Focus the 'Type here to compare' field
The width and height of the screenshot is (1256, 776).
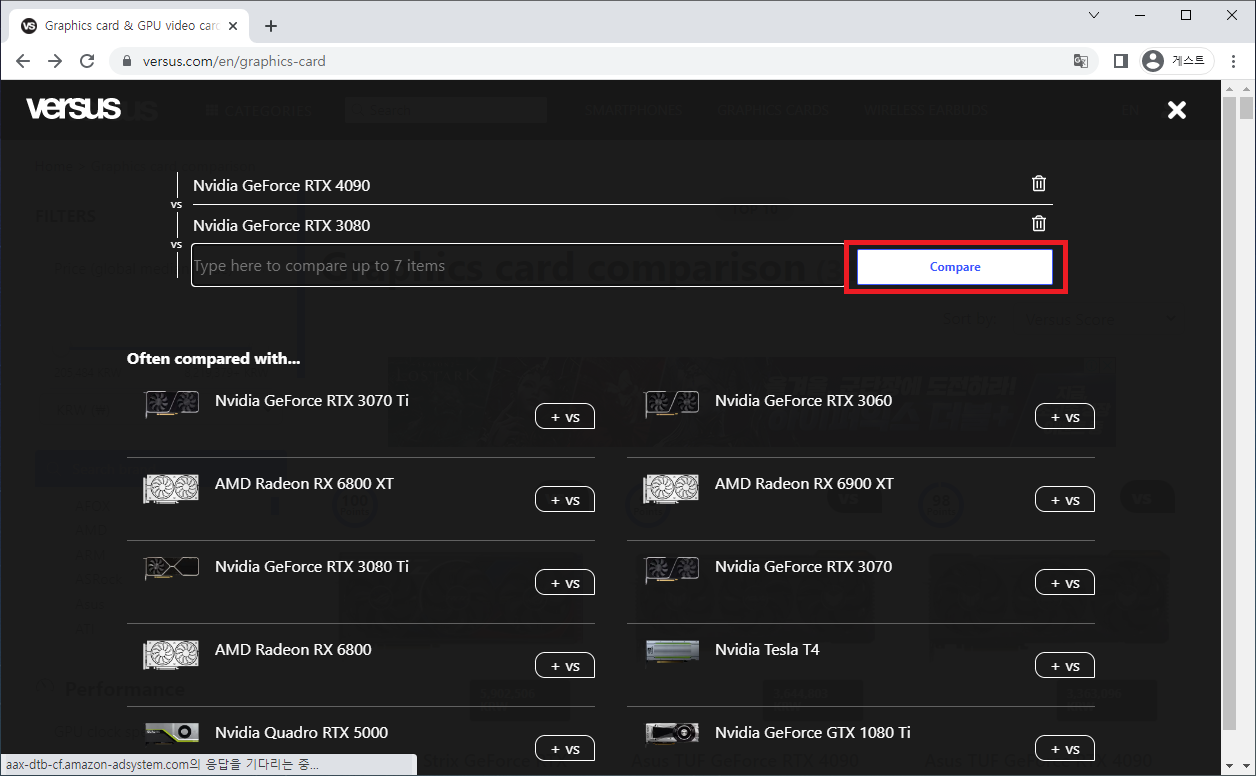518,266
